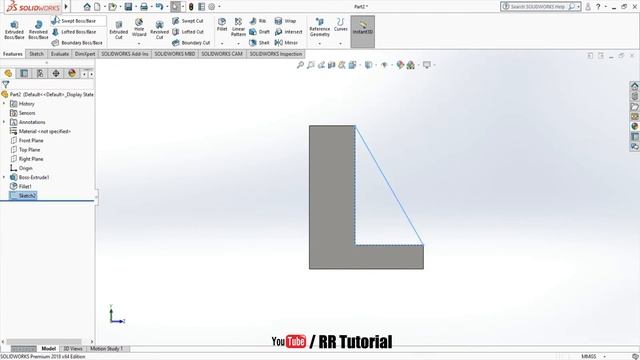Click the Print icon

(x=144, y=7)
